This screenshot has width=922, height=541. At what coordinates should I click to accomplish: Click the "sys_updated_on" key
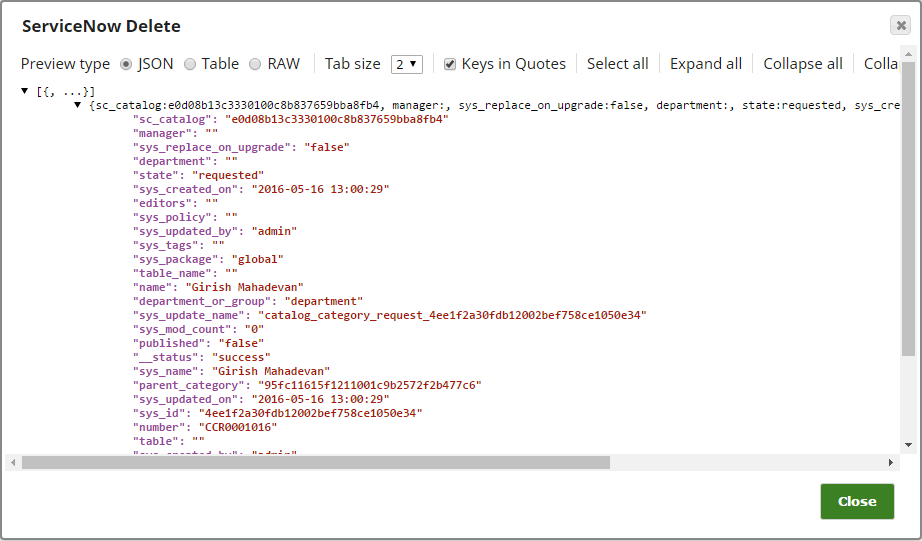(x=185, y=399)
